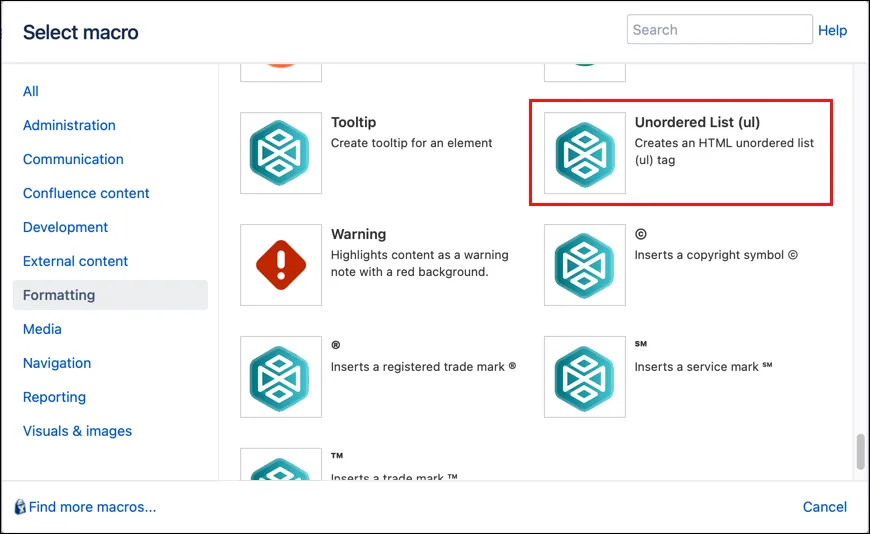The width and height of the screenshot is (870, 534).
Task: Open the Reporting category
Action: click(x=54, y=397)
